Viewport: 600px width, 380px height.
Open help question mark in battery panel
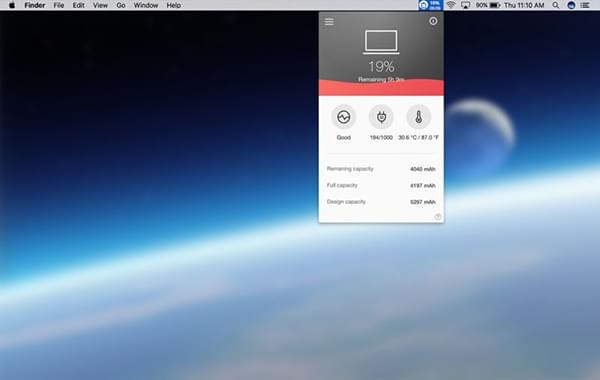click(x=438, y=217)
